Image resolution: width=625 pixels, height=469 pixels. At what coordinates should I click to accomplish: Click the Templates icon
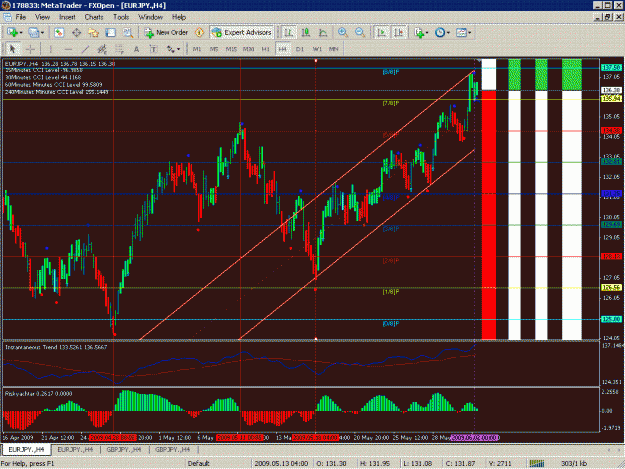pyautogui.click(x=461, y=33)
